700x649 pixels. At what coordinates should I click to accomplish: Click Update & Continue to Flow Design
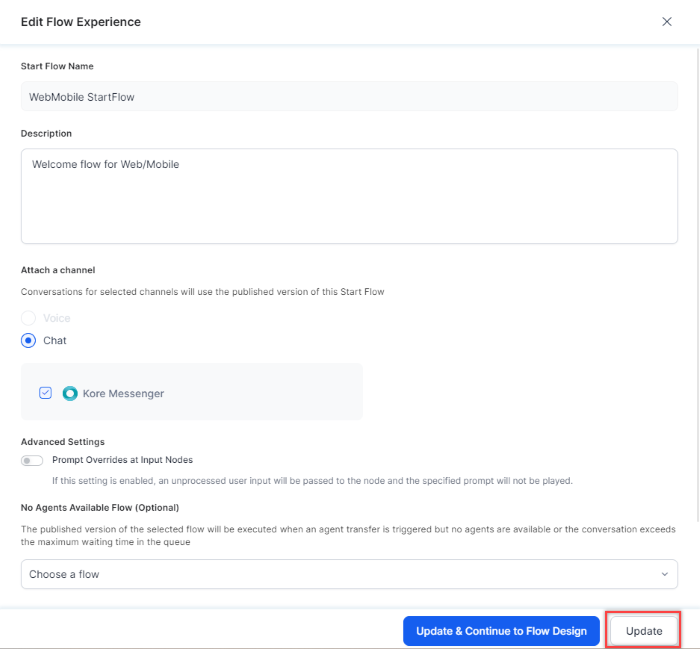(501, 631)
